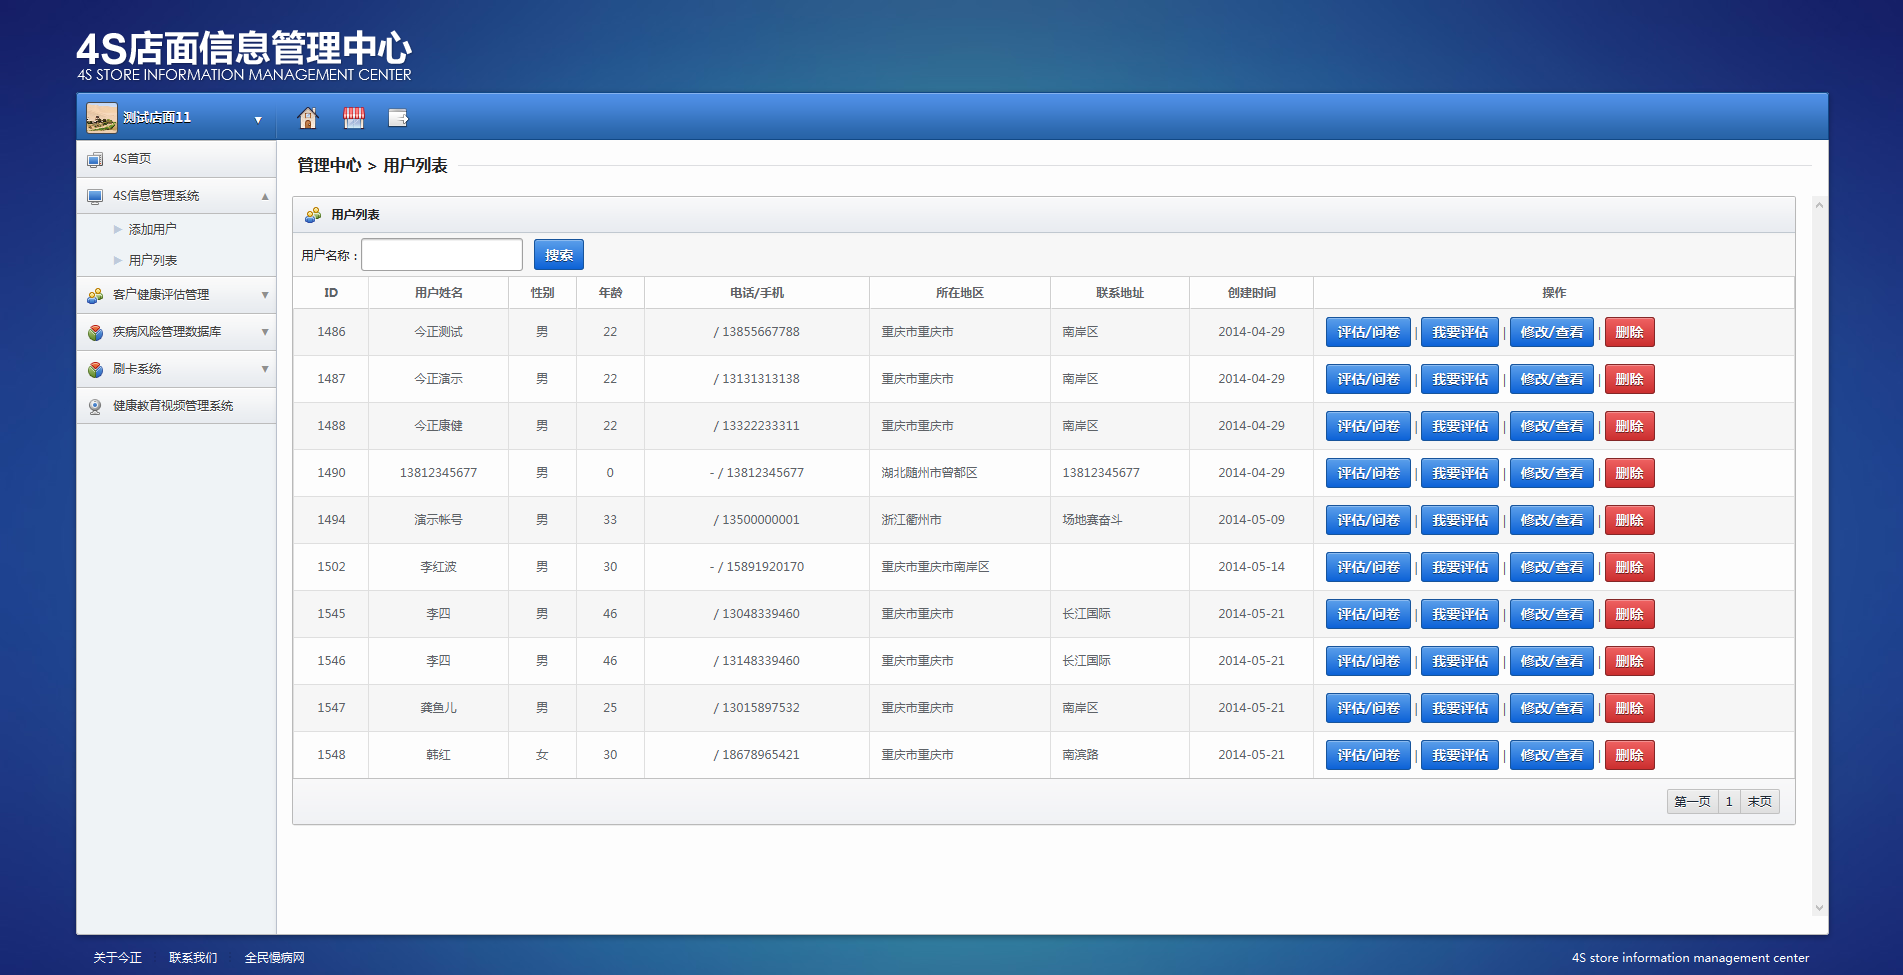The height and width of the screenshot is (975, 1903).
Task: Click 评估/问卷 for user 1547 龚鱼儿
Action: pos(1368,708)
